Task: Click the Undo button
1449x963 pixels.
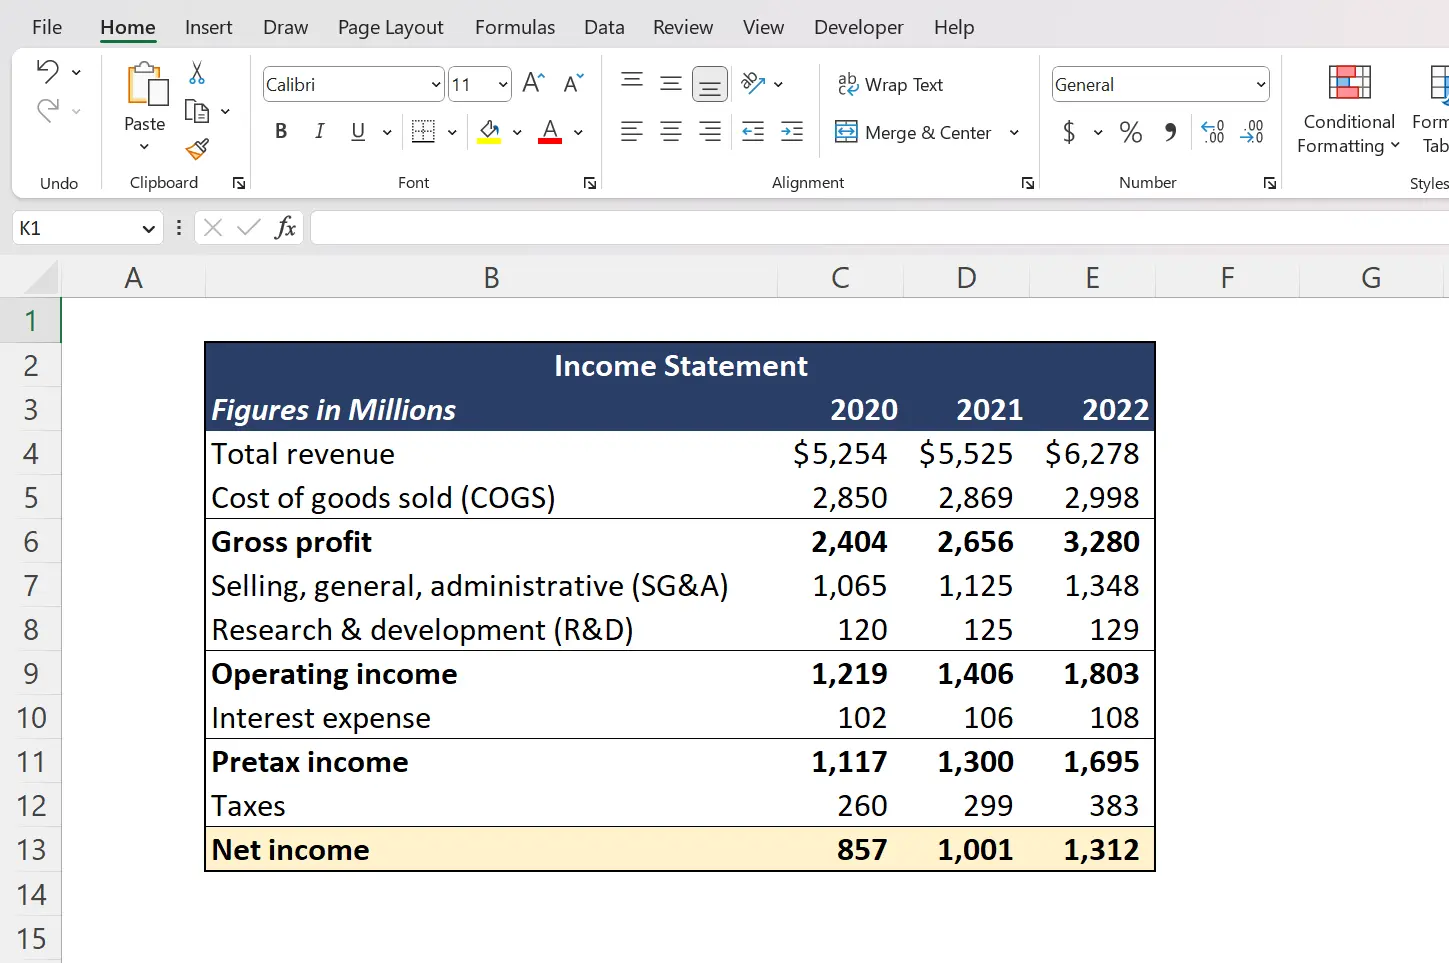Action: 49,71
